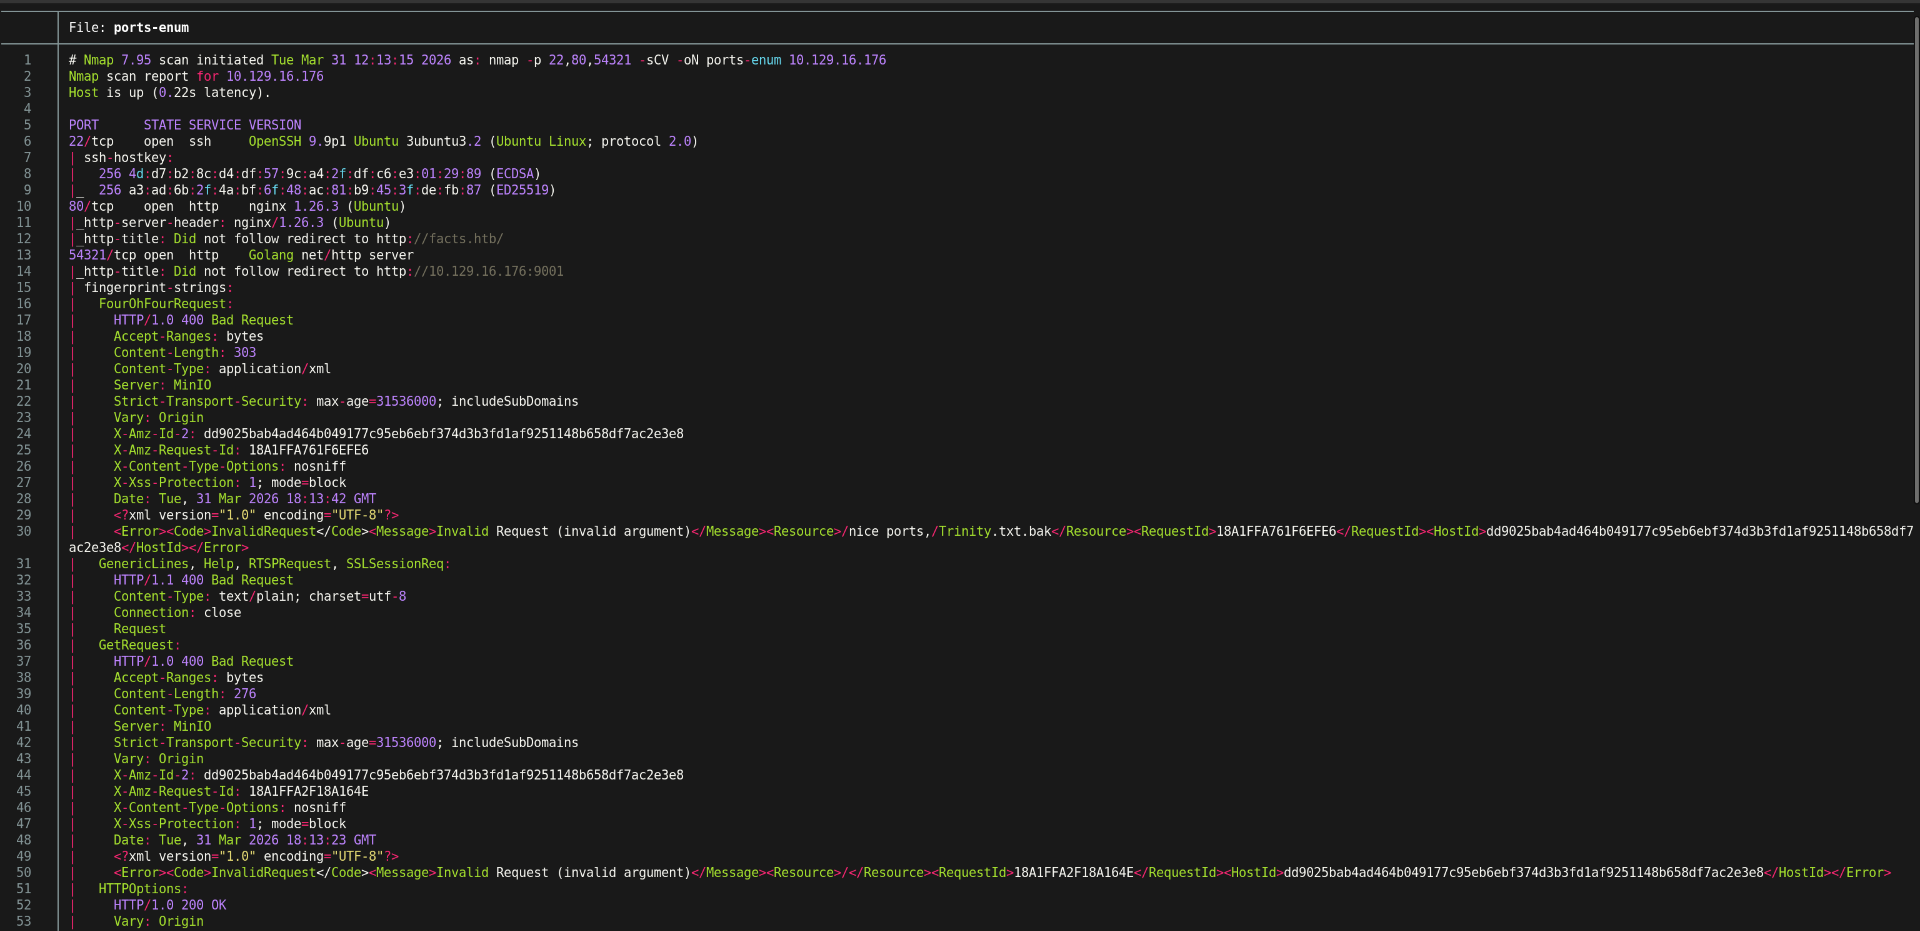This screenshot has height=931, width=1920.
Task: Click the 'STATE SERVICE VERSION' header text
Action: click(x=222, y=125)
